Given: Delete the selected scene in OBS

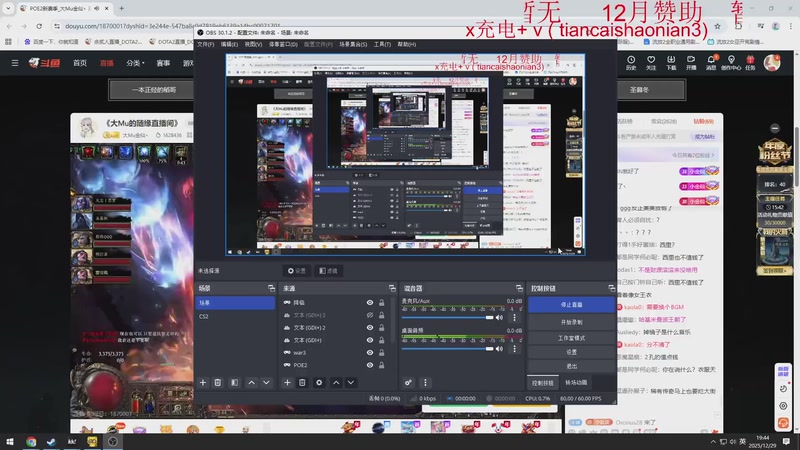Looking at the screenshot, I should point(218,383).
